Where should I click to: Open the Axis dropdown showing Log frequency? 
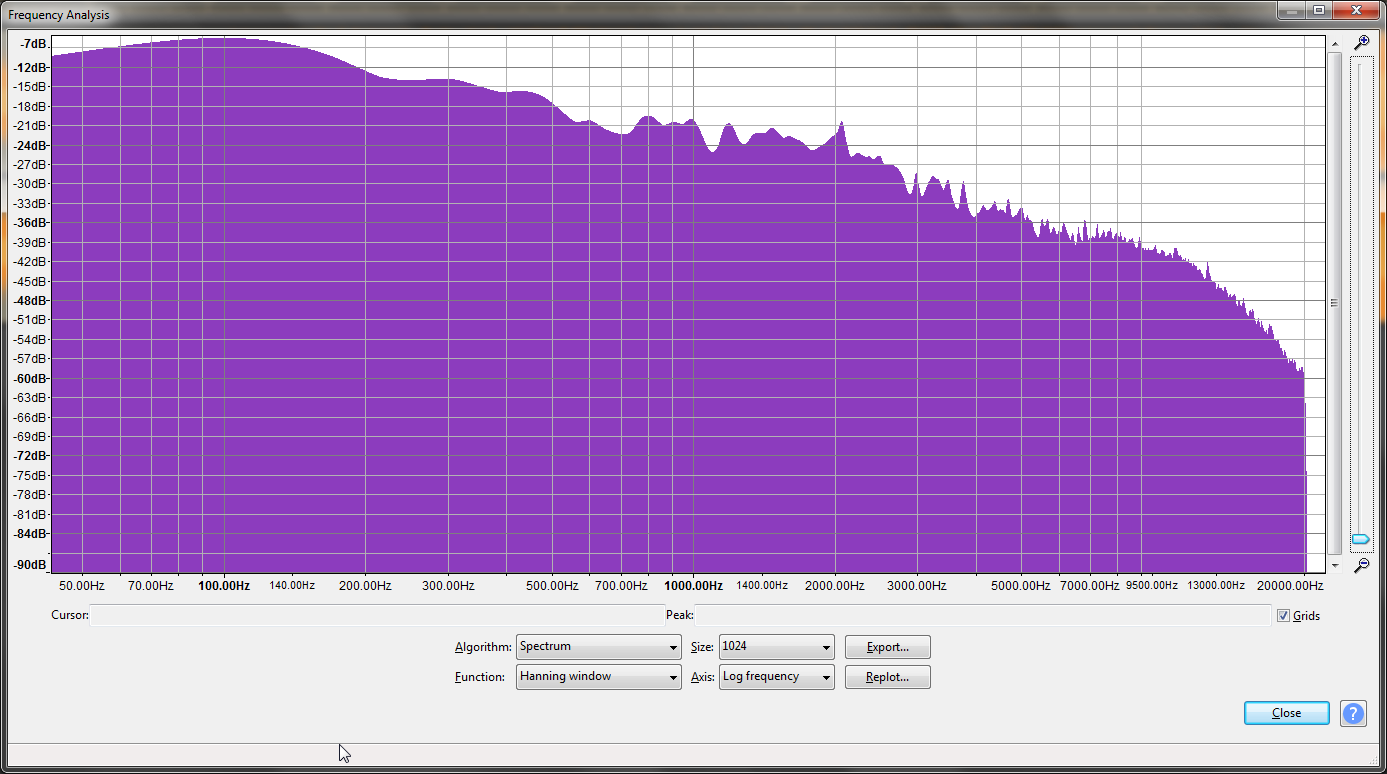point(776,677)
